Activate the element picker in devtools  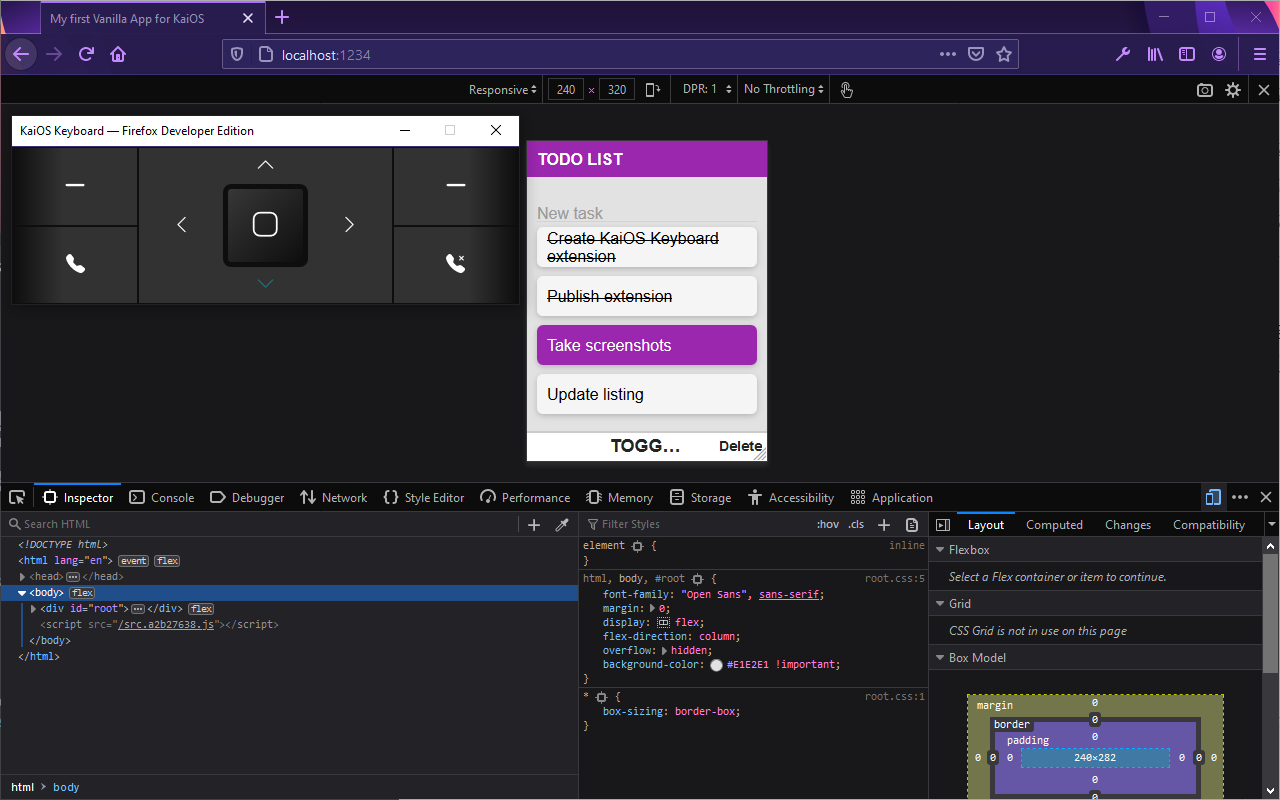(17, 497)
